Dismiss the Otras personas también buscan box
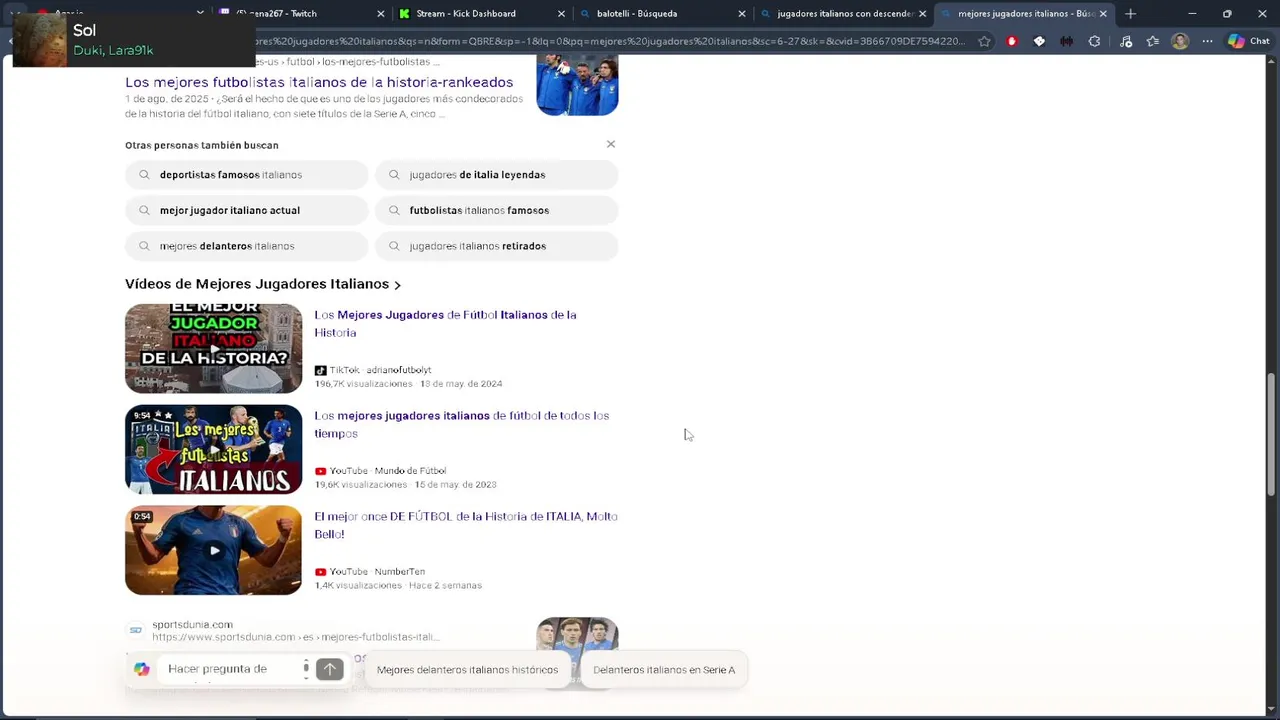Viewport: 1280px width, 720px height. tap(611, 144)
